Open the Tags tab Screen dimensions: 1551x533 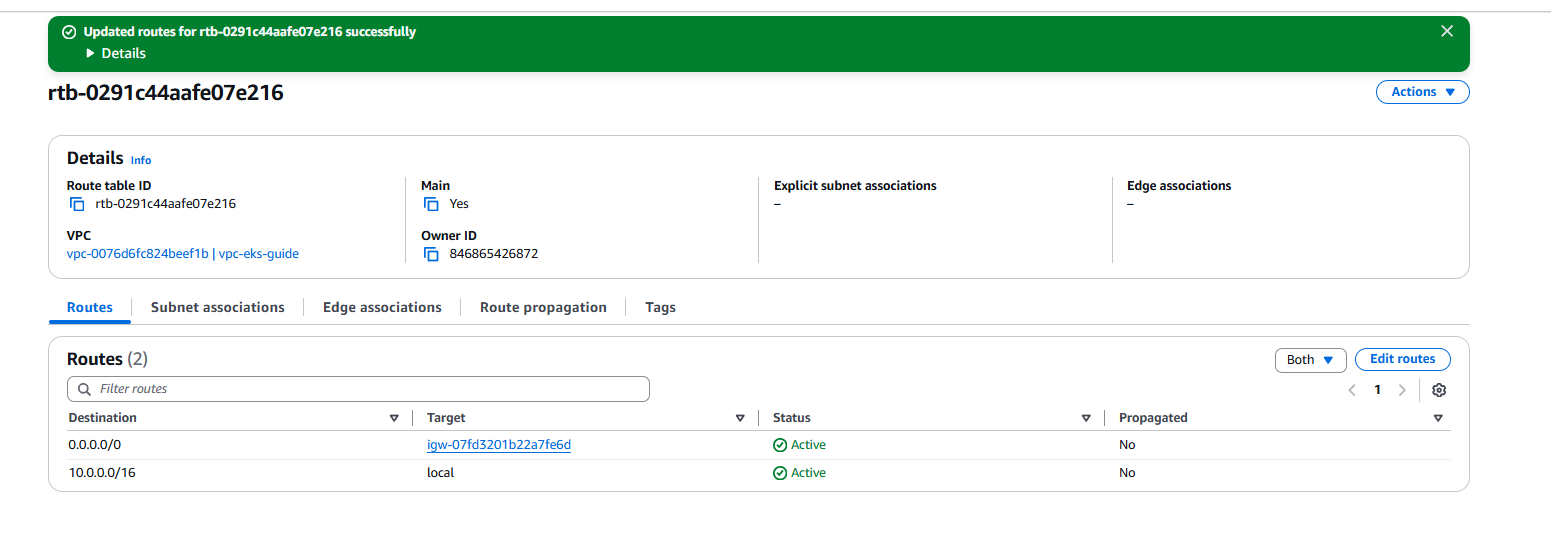click(x=660, y=308)
